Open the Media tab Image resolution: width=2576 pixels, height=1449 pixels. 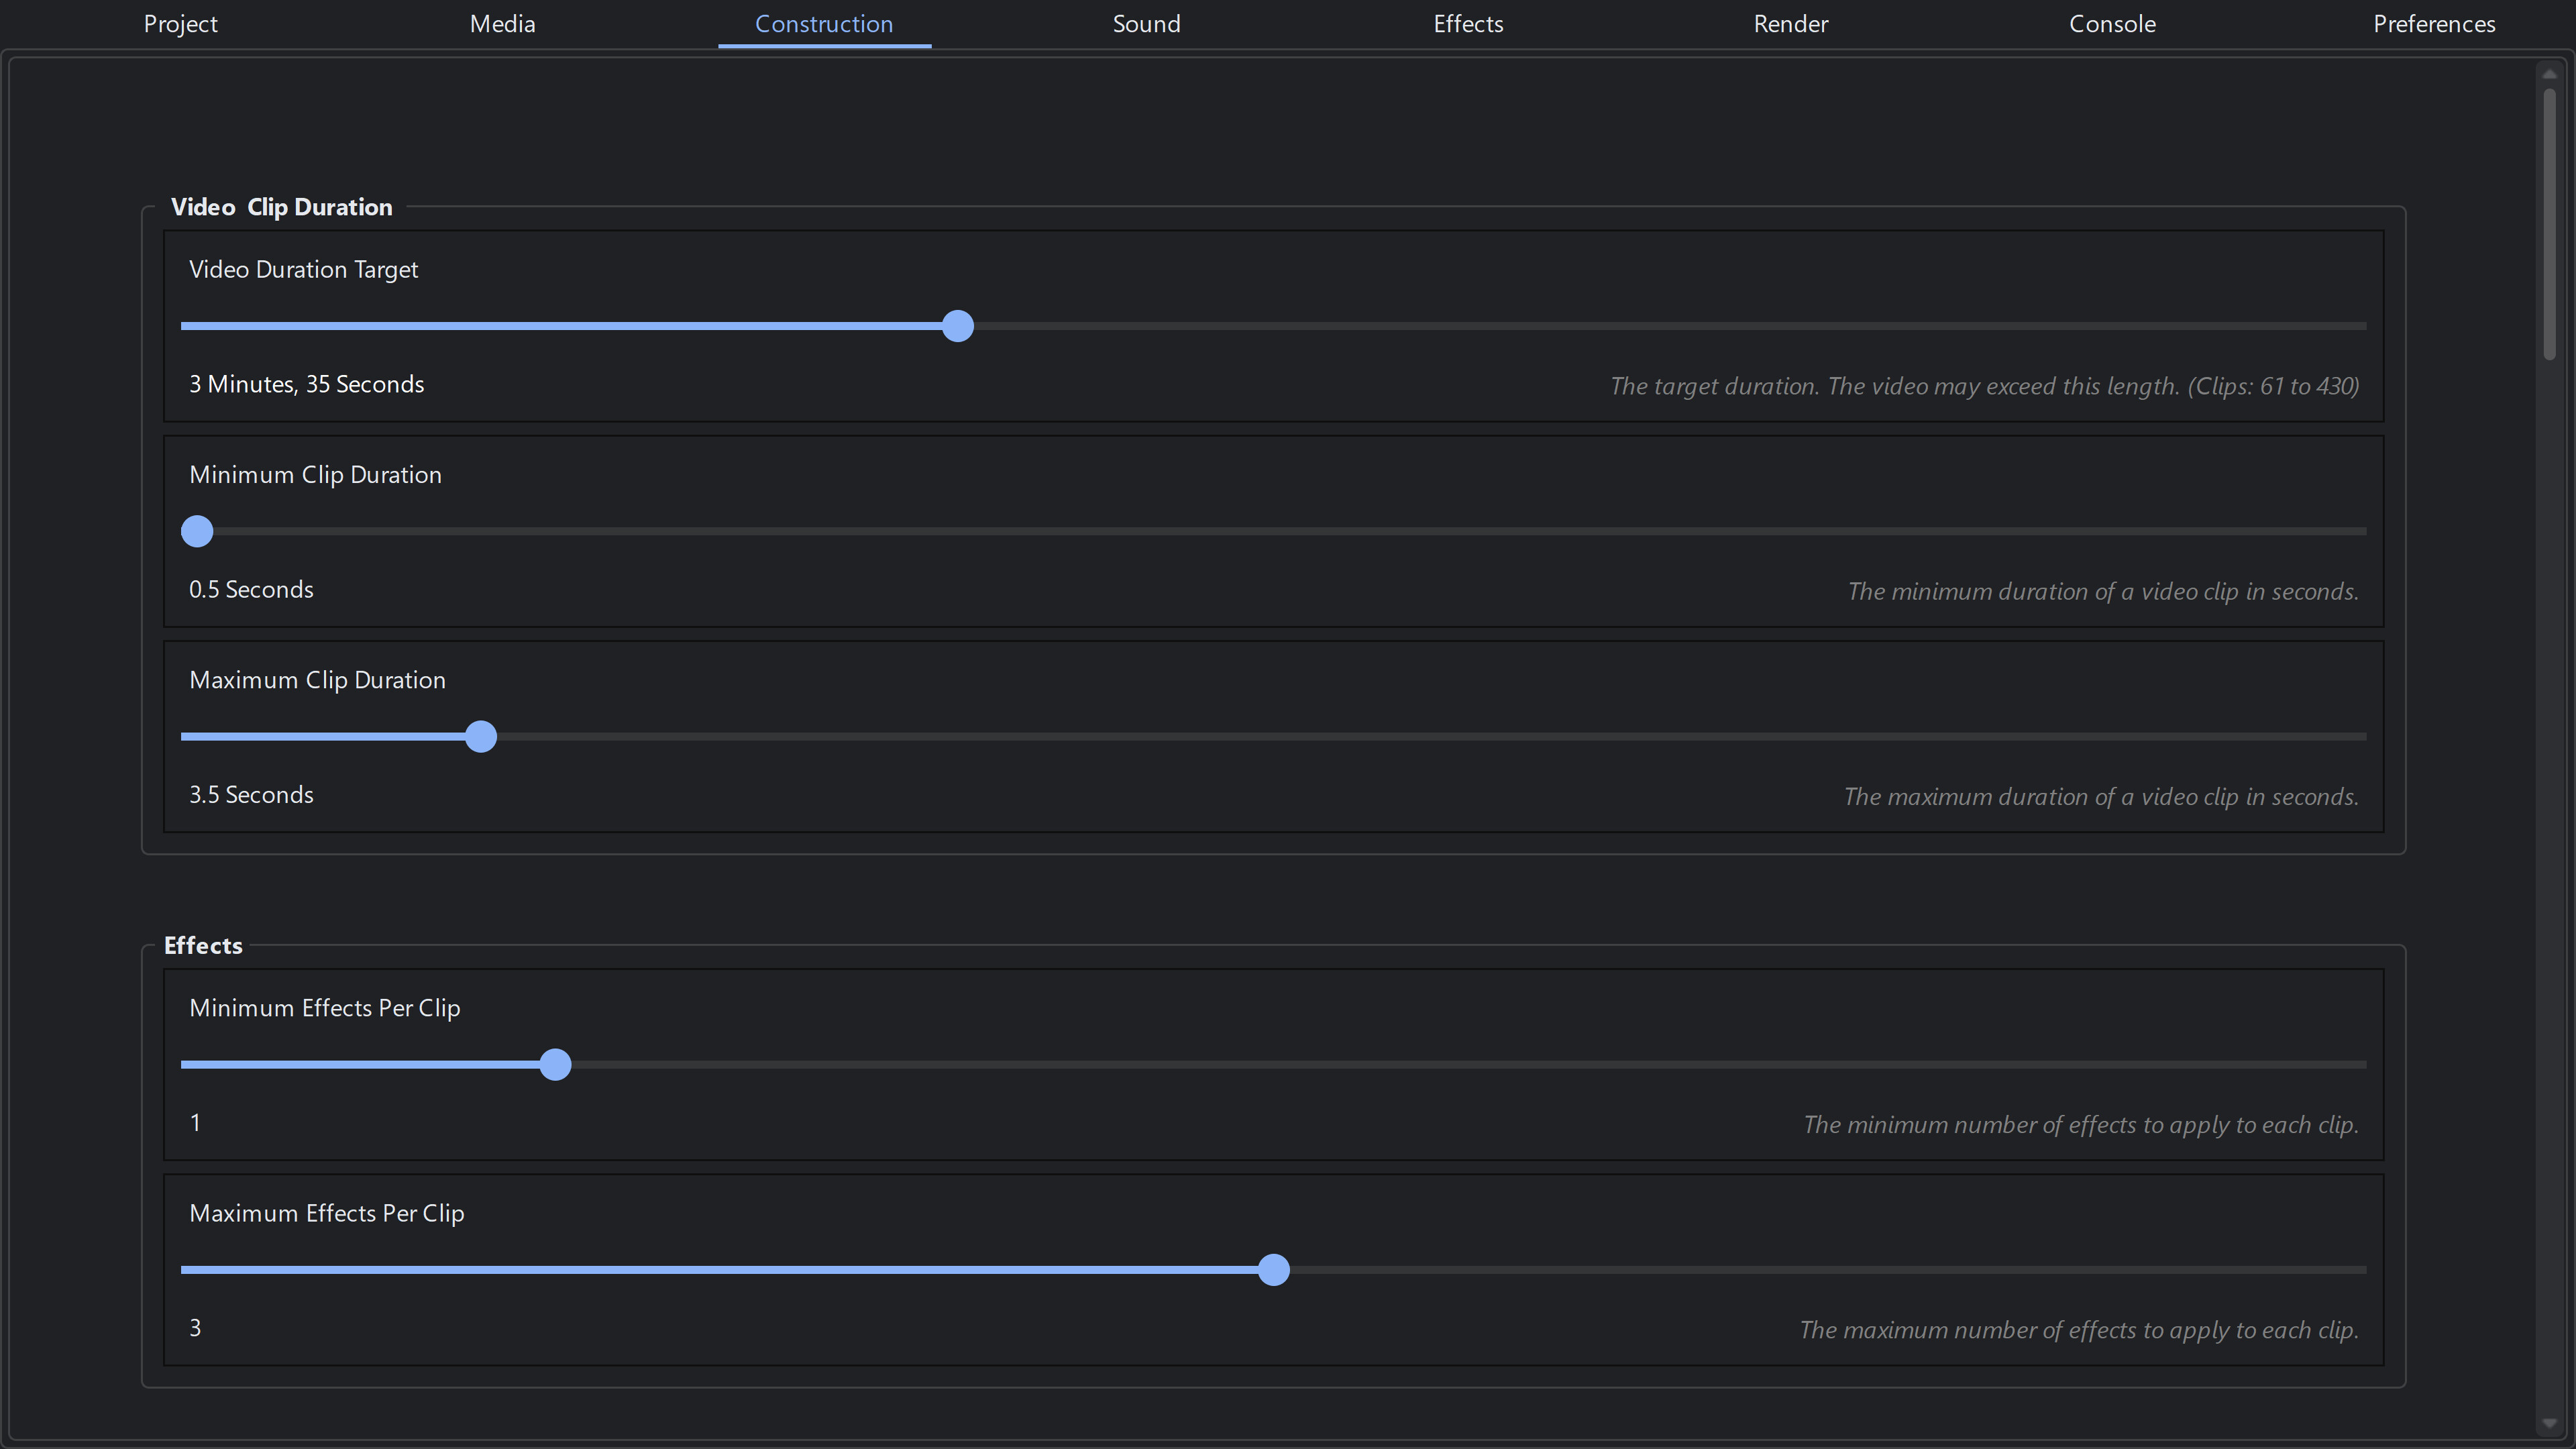[501, 23]
